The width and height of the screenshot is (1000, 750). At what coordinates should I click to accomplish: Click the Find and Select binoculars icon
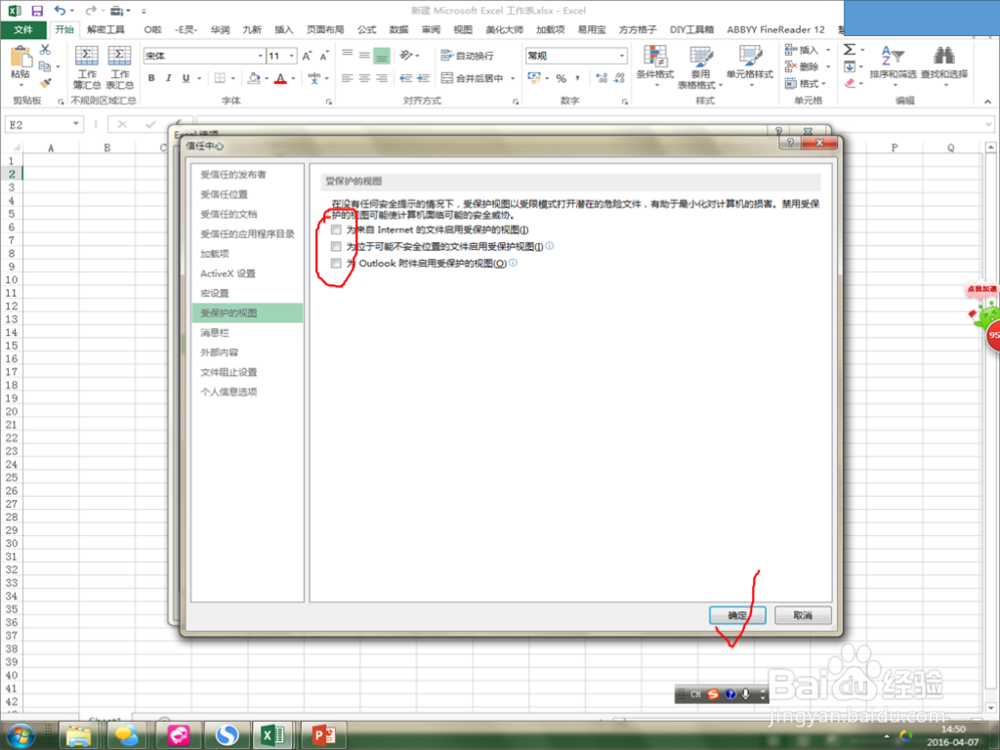[x=944, y=55]
